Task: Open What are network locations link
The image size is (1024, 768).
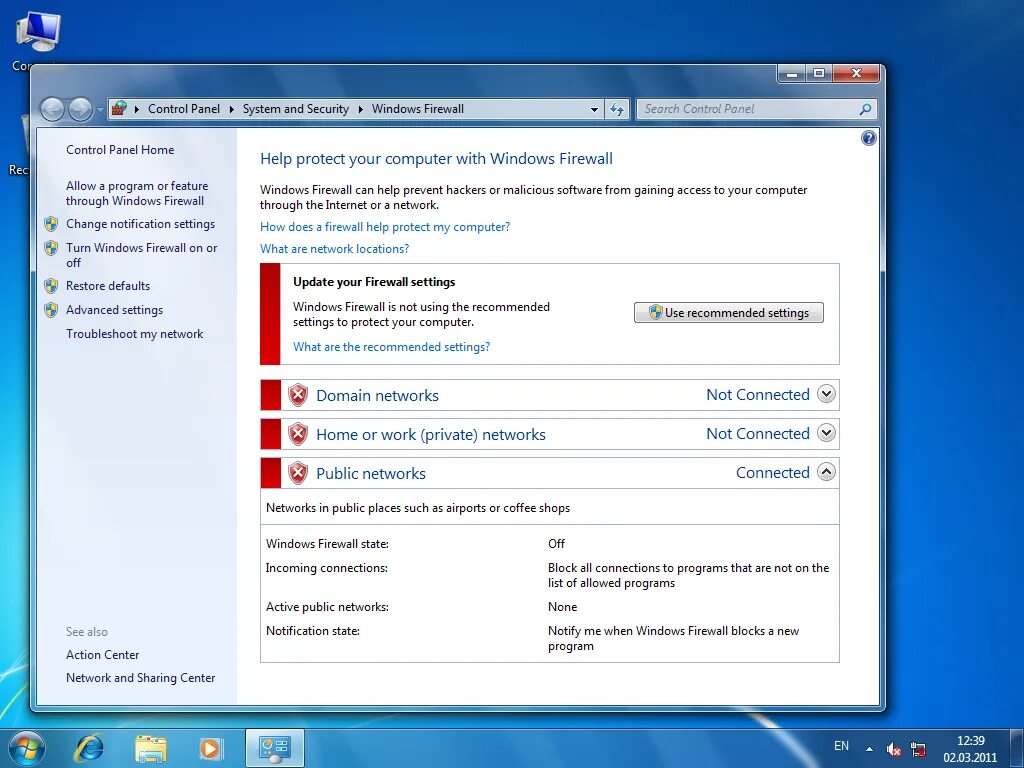Action: click(334, 249)
